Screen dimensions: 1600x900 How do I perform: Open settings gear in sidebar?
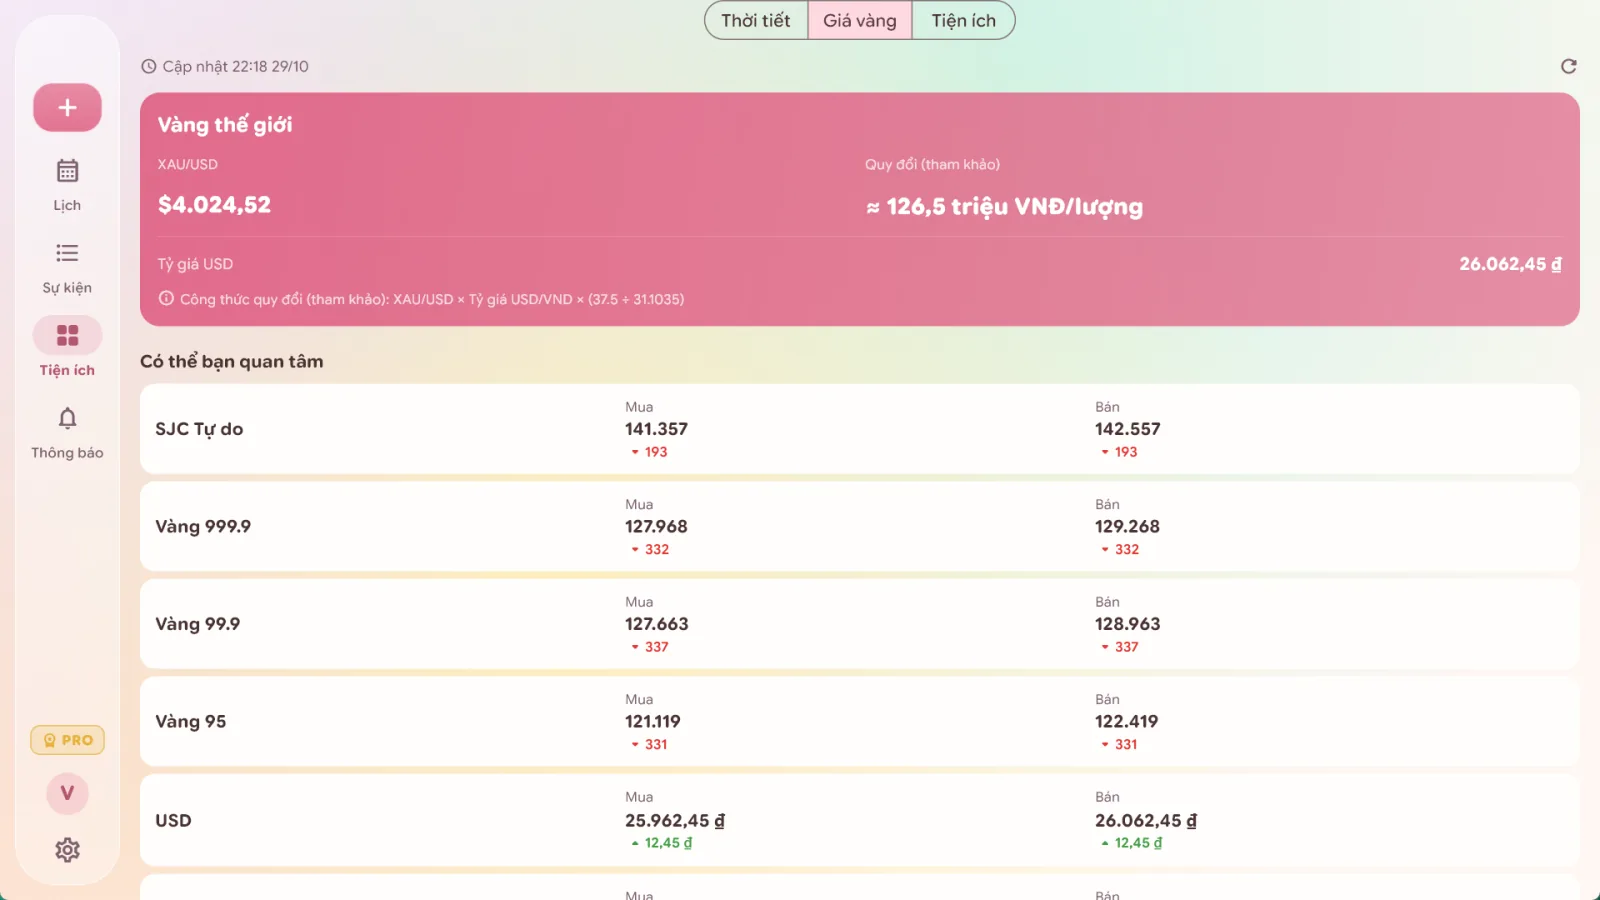tap(67, 850)
